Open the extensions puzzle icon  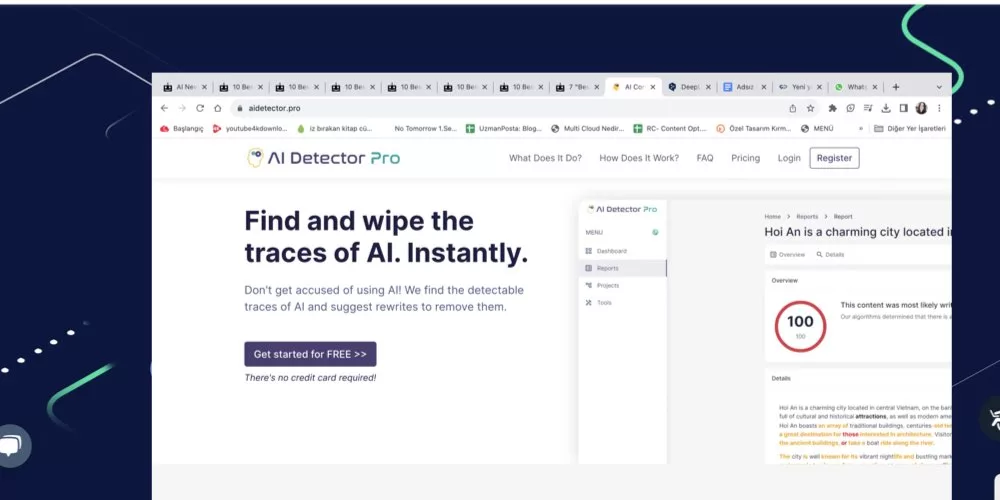[832, 108]
